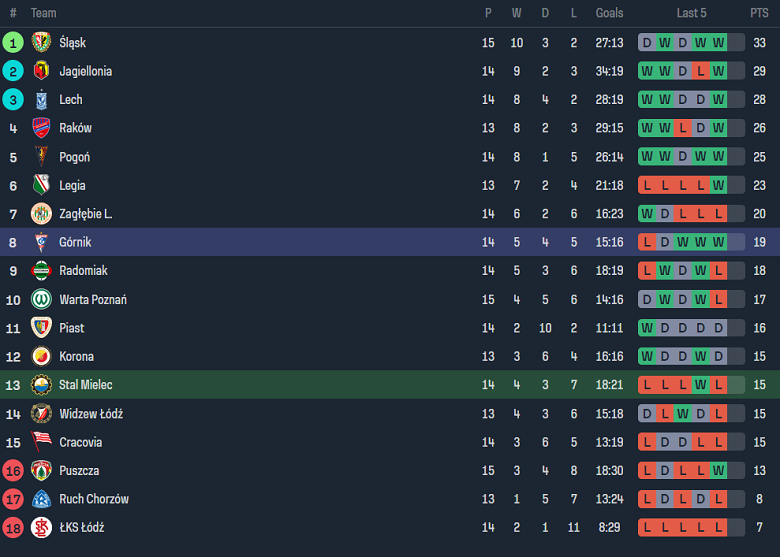Viewport: 780px width, 557px height.
Task: Click the Śląsk team crest icon
Action: coord(41,43)
